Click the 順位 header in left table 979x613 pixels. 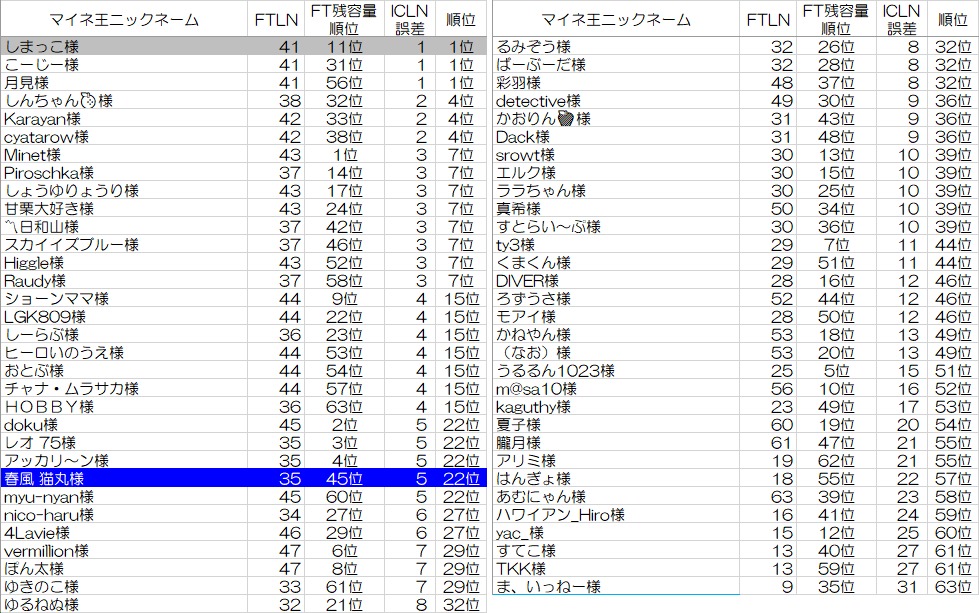460,20
